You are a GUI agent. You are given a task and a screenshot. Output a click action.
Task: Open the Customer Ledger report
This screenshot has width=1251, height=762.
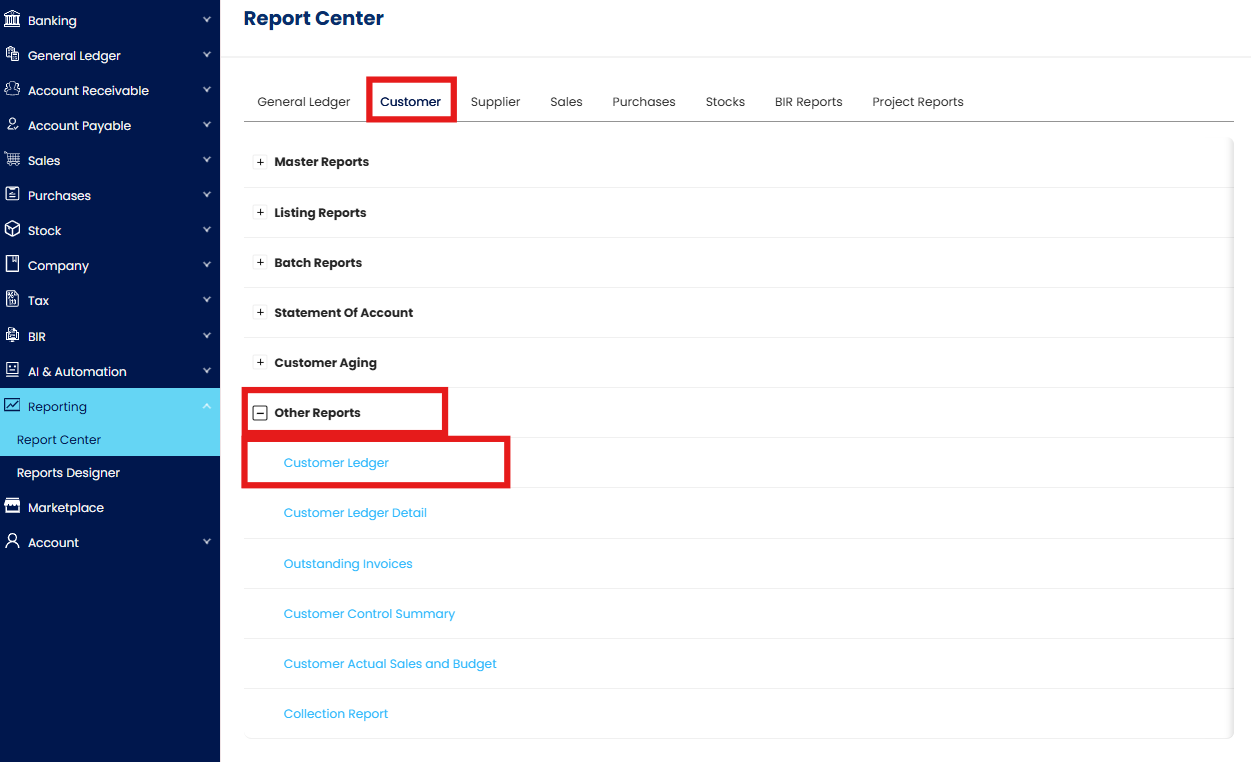click(336, 463)
